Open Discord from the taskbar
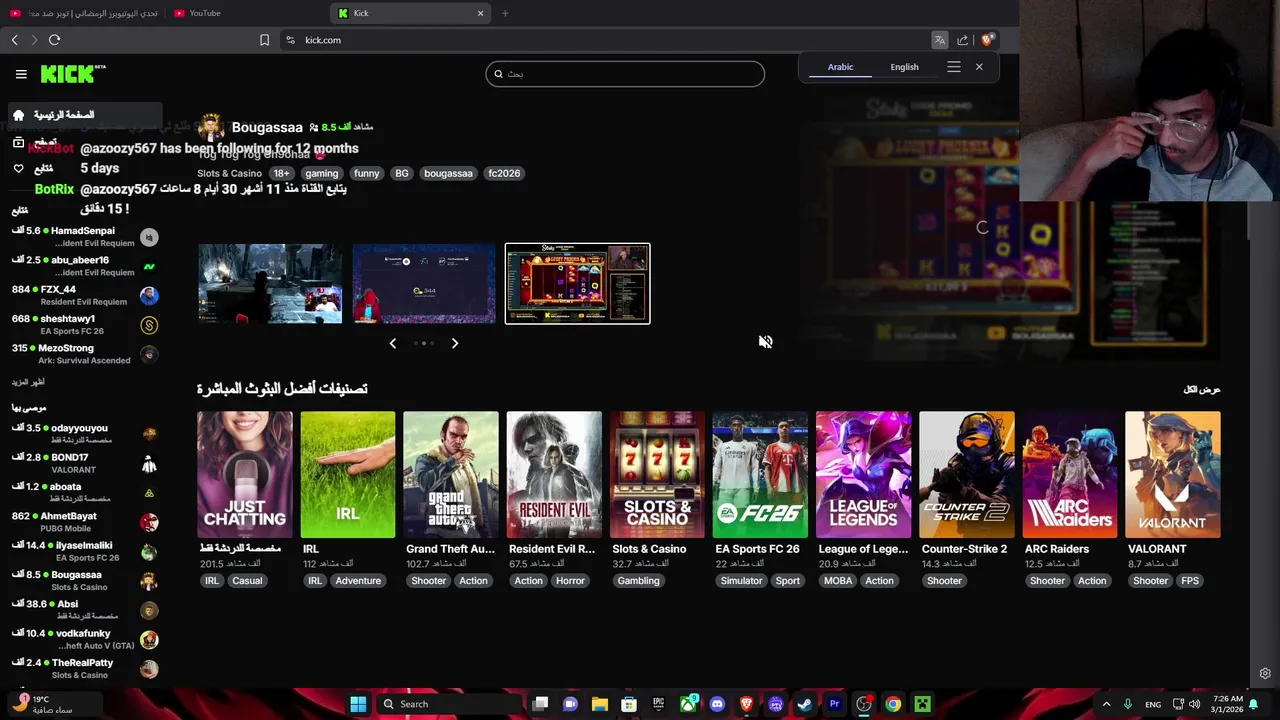The width and height of the screenshot is (1280, 720). (x=717, y=704)
